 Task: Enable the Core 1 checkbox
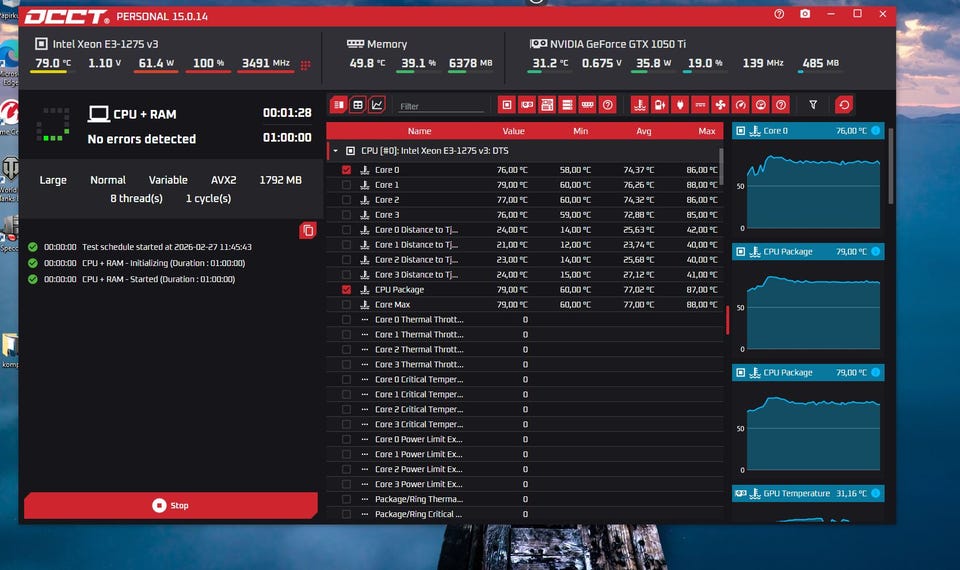[x=347, y=185]
